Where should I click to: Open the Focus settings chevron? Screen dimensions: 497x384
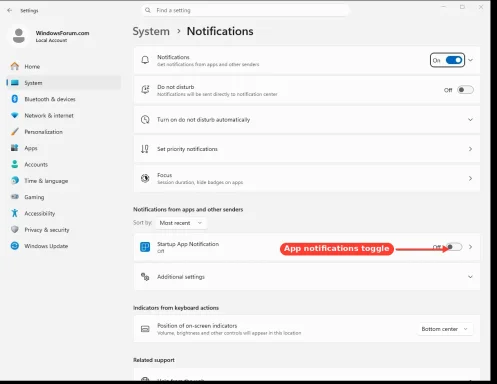pos(470,178)
